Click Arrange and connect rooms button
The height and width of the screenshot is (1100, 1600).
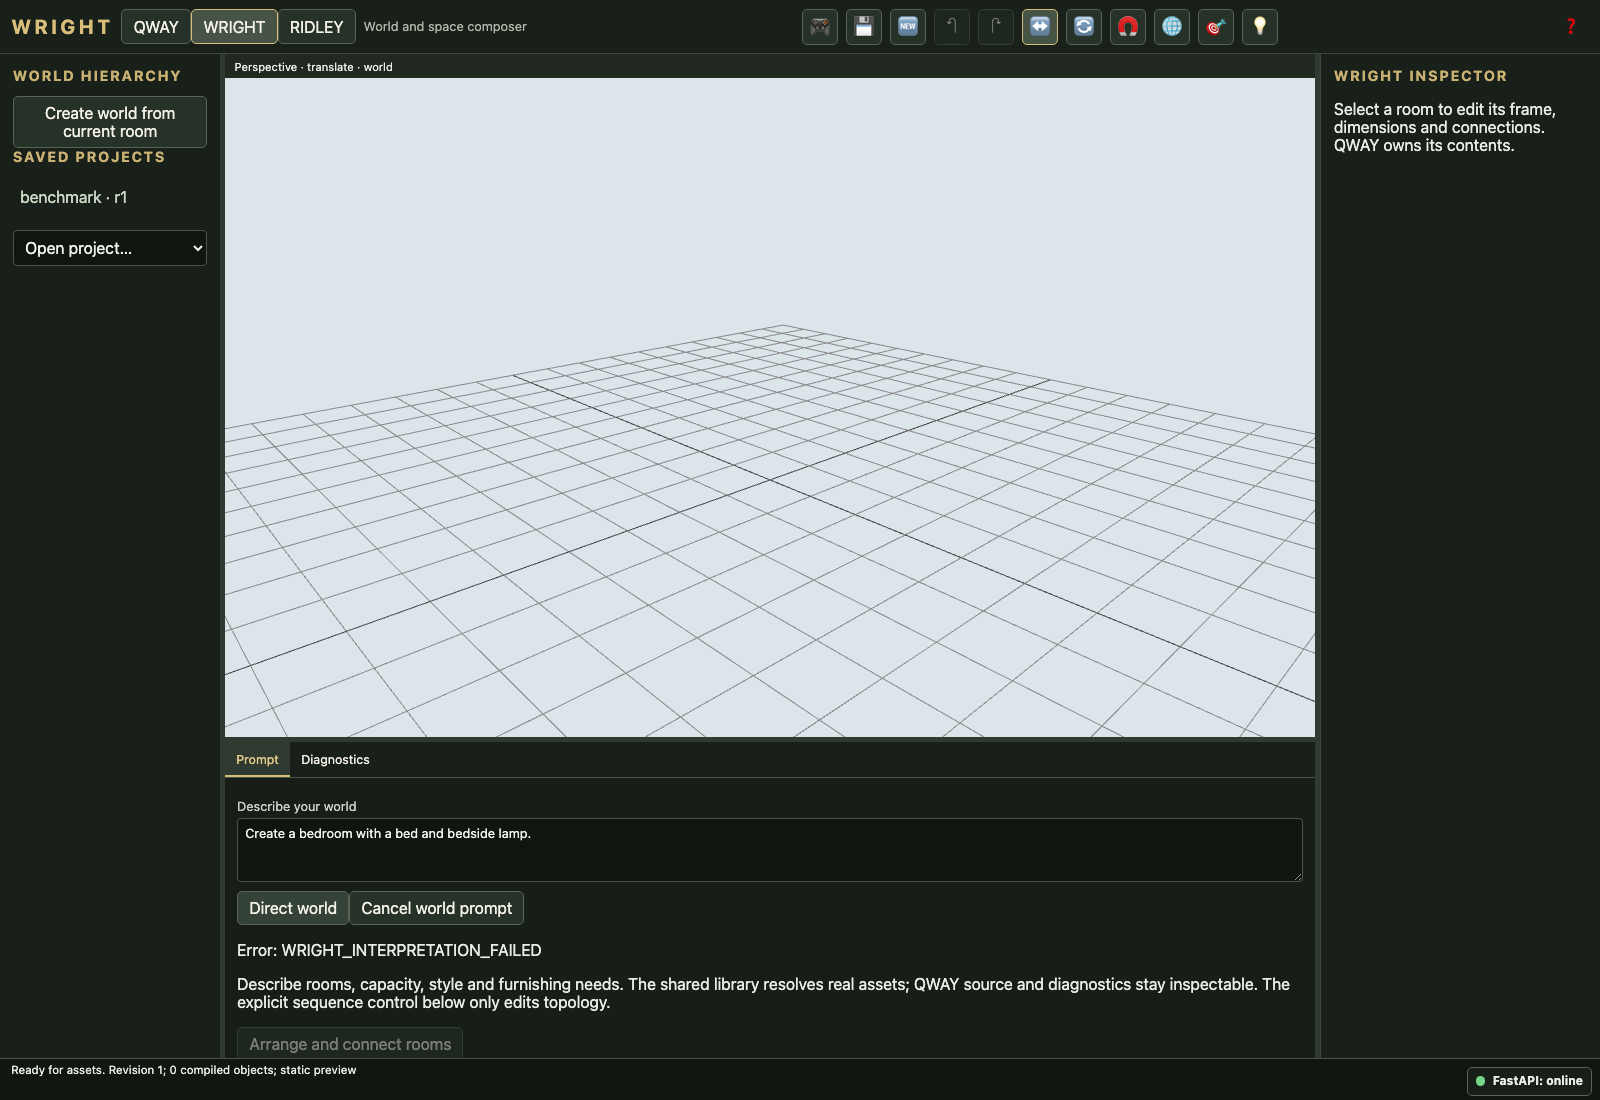coord(350,1043)
